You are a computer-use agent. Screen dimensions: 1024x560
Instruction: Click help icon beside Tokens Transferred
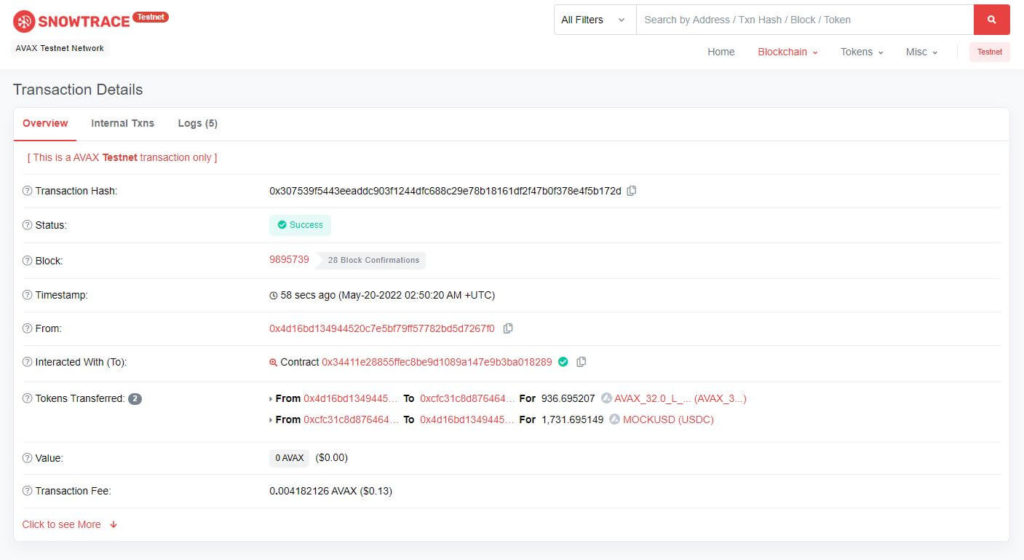tap(27, 398)
